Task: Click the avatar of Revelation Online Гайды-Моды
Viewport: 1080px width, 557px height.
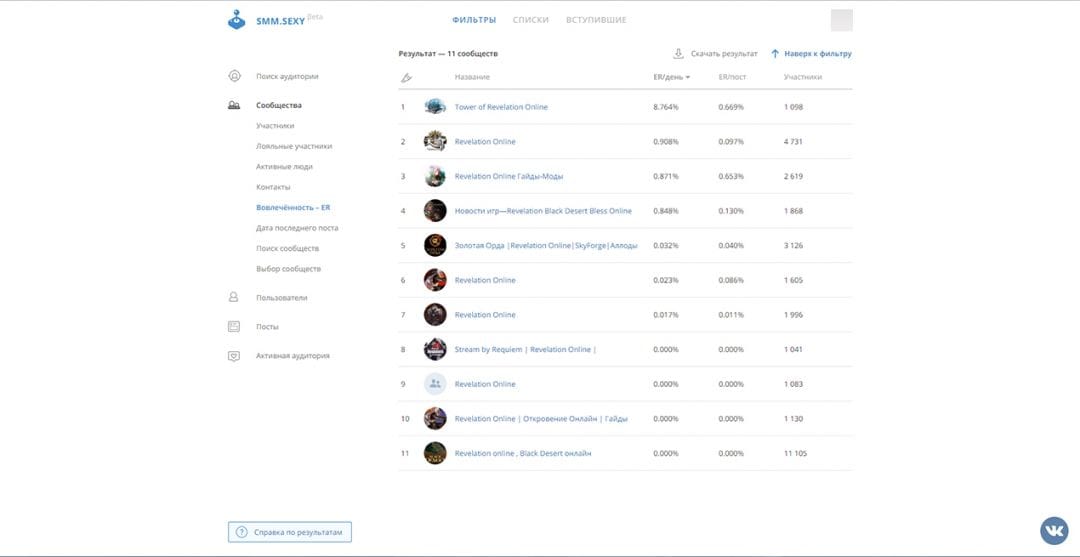Action: [435, 176]
